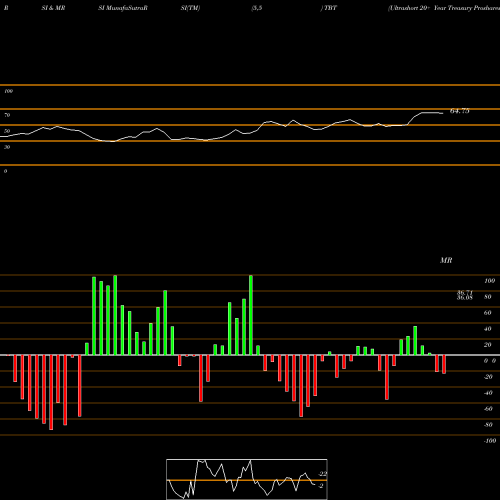Click the -60 label on MR axis

488,409
